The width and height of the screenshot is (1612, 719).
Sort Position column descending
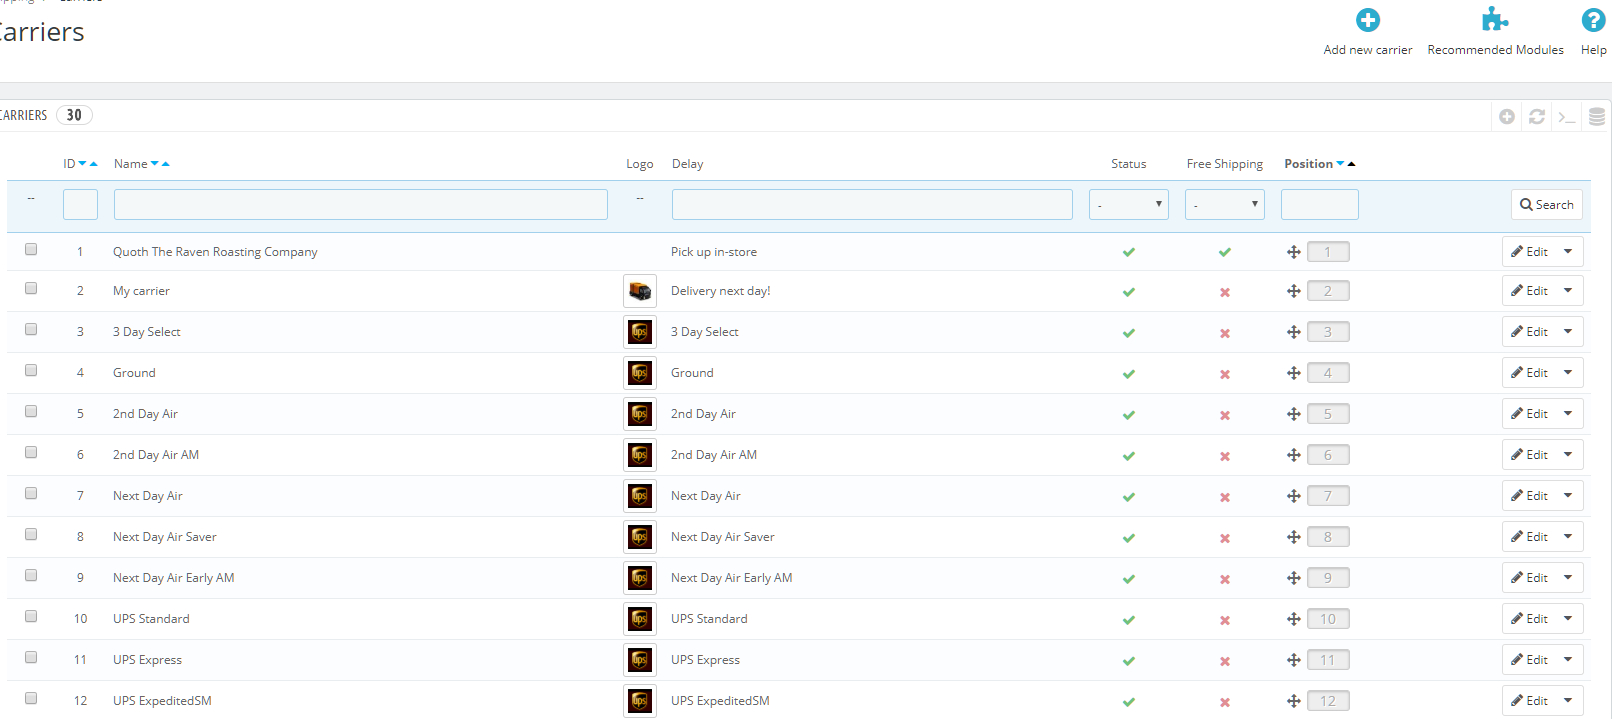1340,164
